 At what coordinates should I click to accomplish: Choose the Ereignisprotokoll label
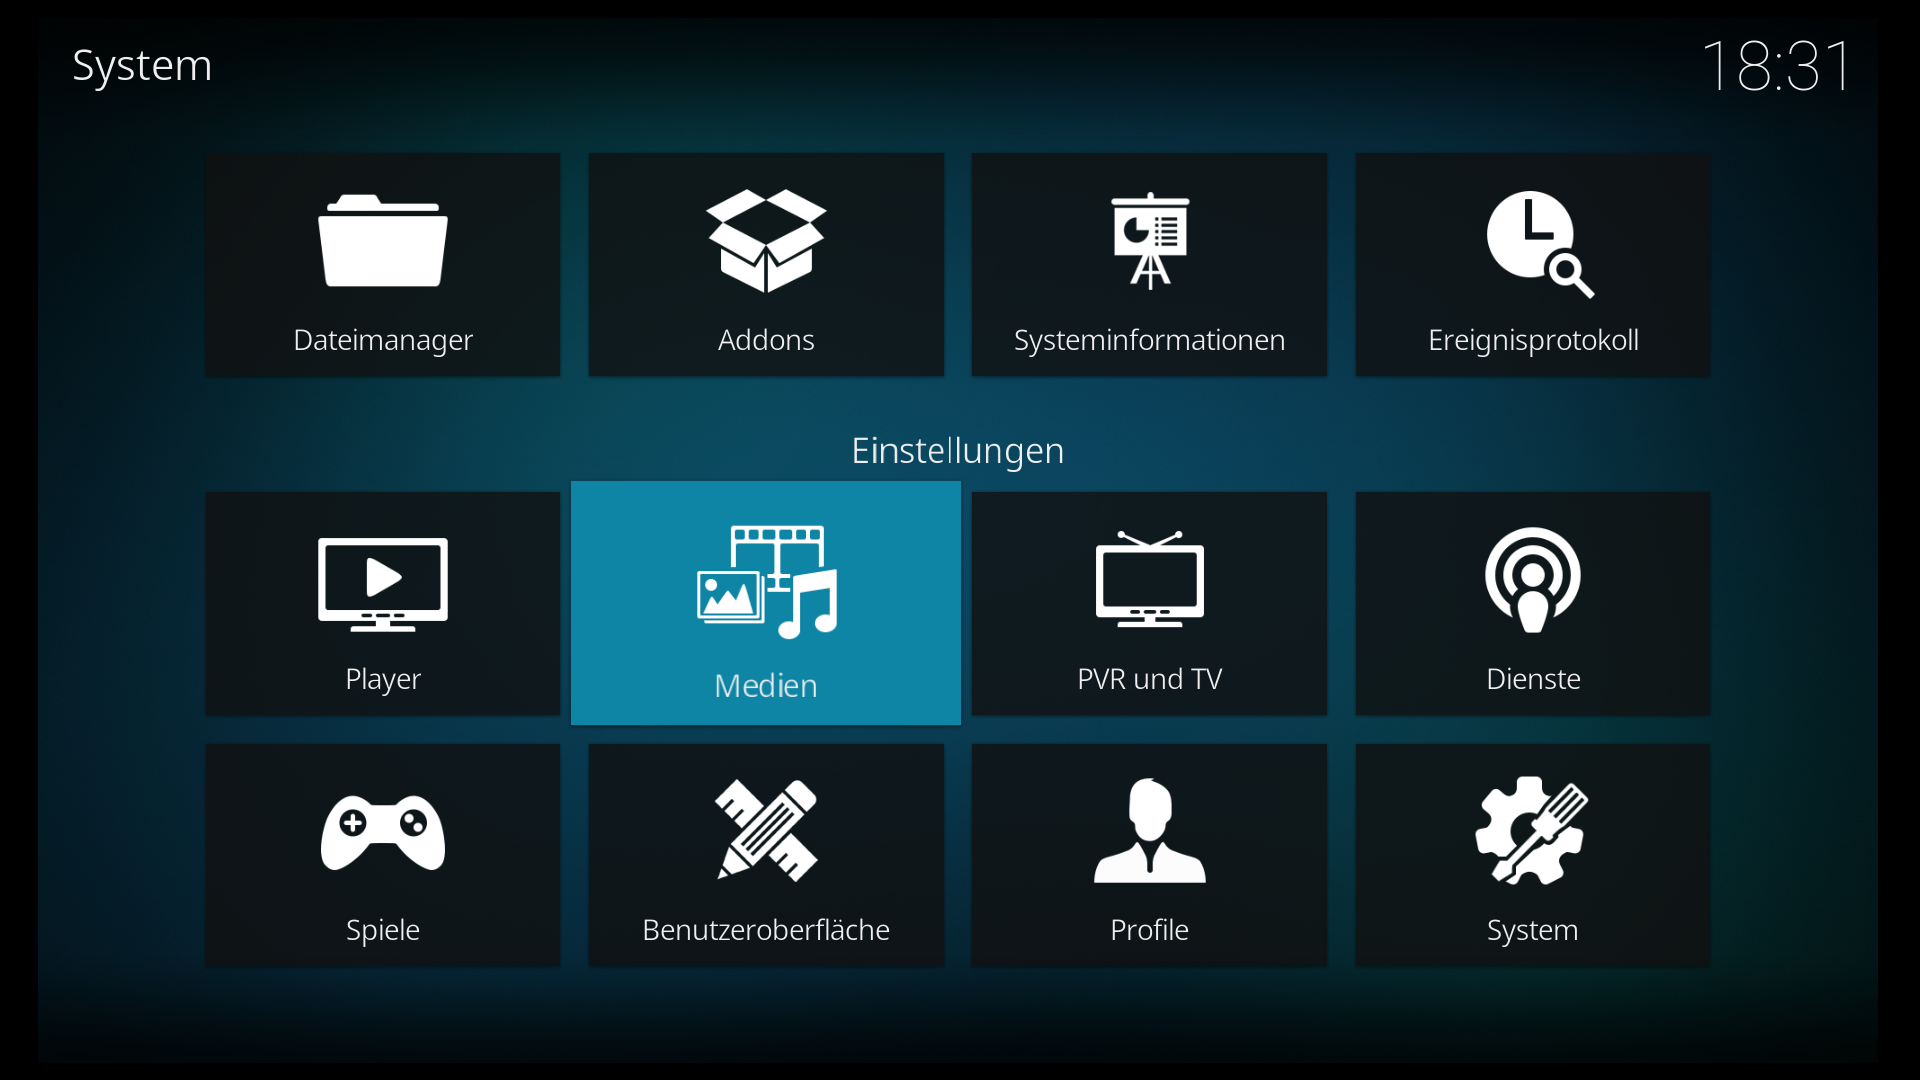coord(1533,340)
